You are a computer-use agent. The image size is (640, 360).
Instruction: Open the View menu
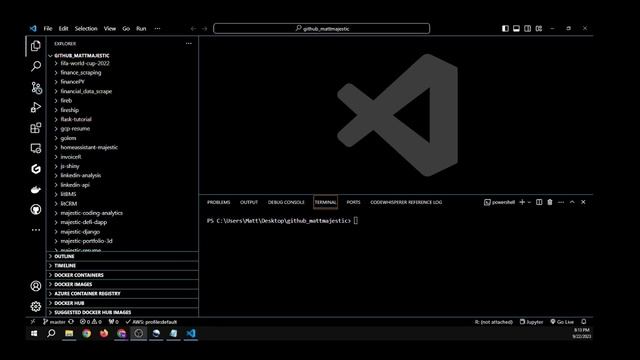pos(110,29)
